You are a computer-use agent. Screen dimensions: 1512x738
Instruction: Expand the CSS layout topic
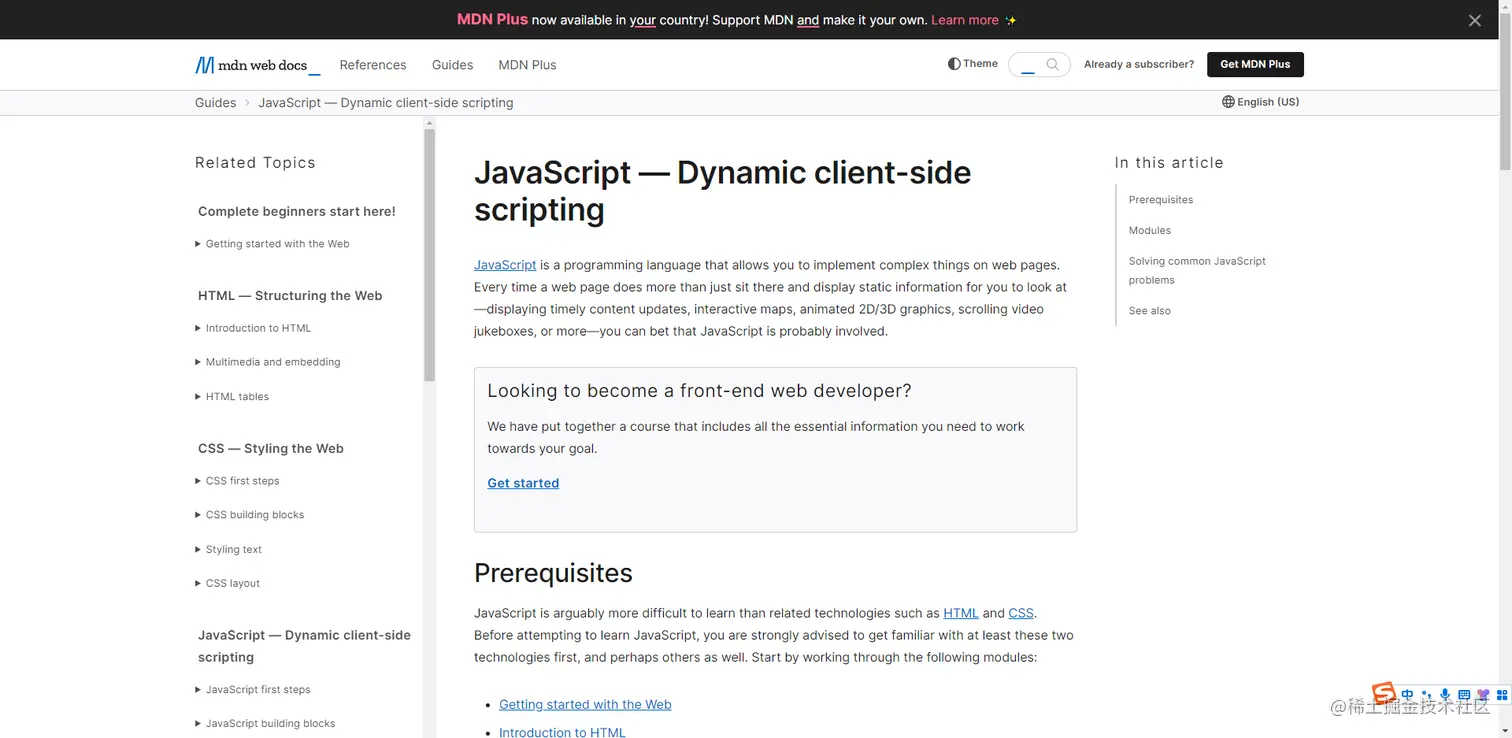click(228, 584)
